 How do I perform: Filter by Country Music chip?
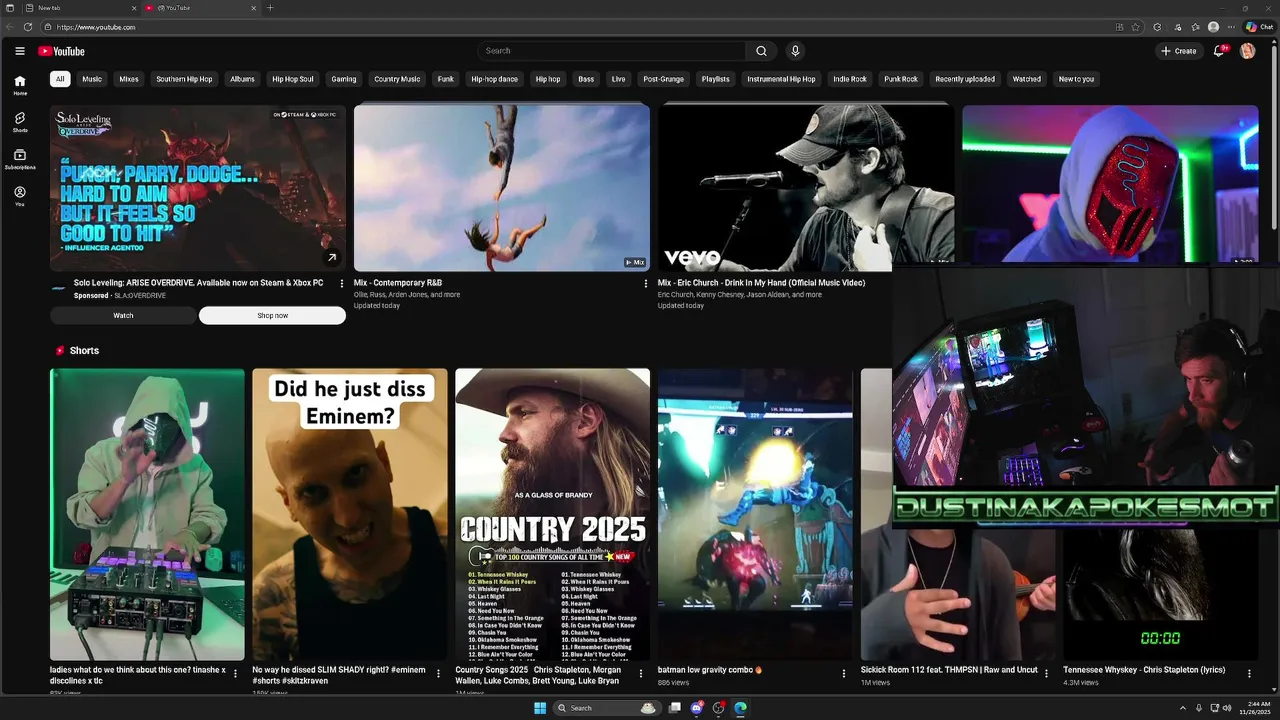tap(397, 79)
